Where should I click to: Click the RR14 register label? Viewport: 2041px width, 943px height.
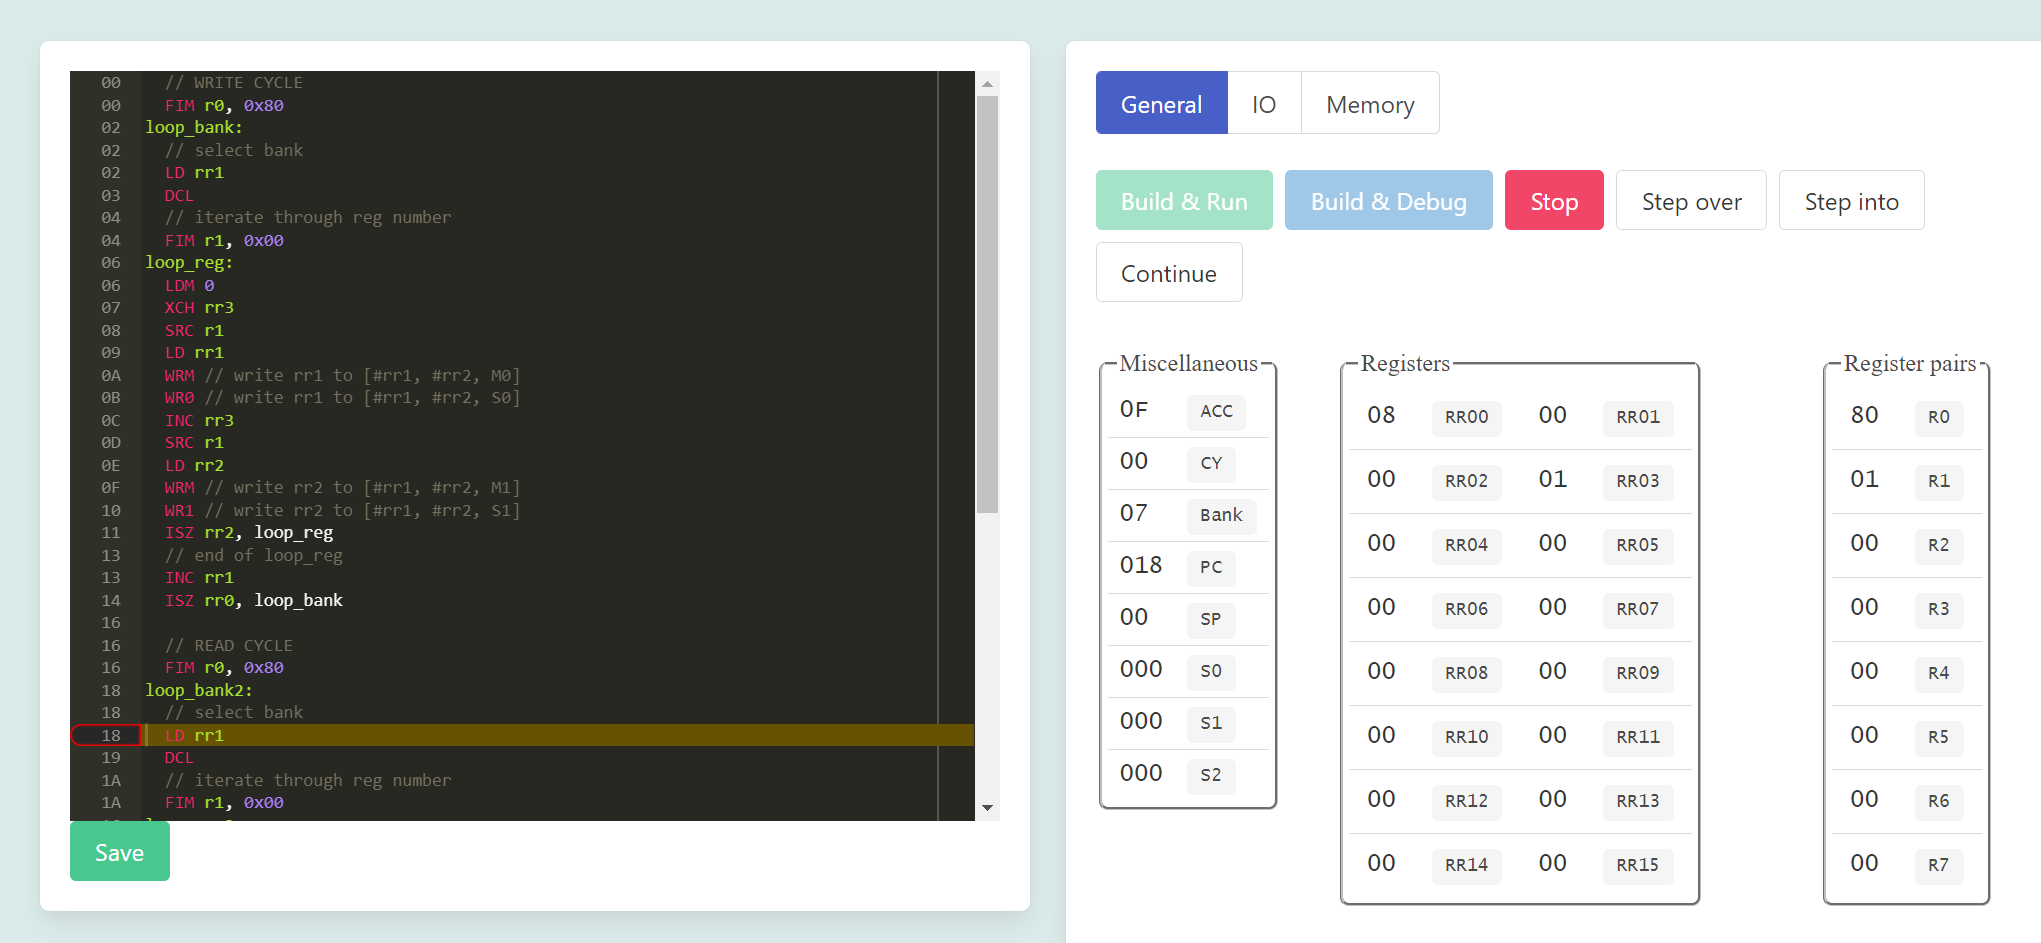tap(1466, 865)
